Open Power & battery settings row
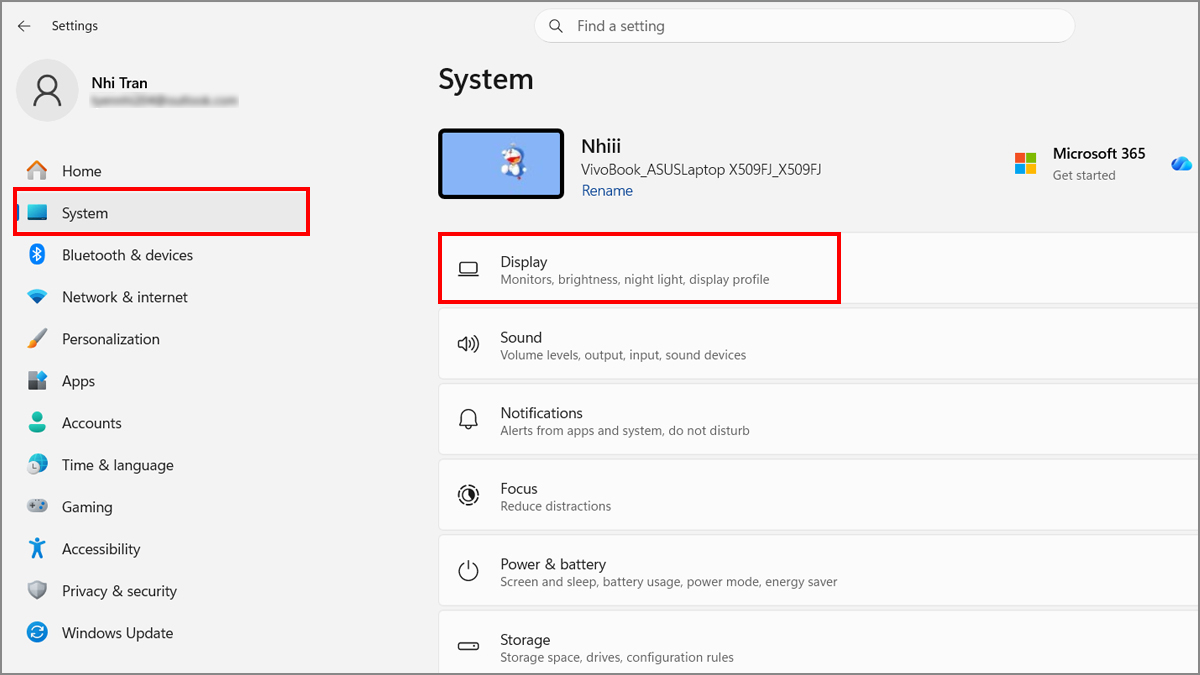1200x675 pixels. pos(818,571)
